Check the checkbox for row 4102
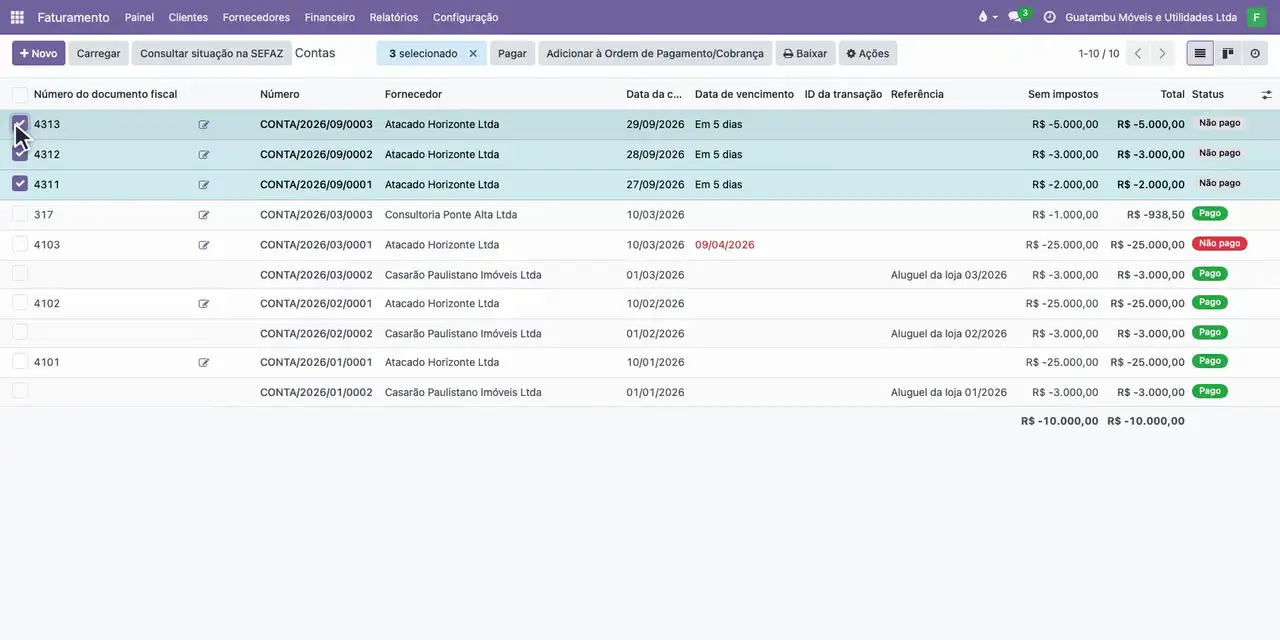 pos(20,303)
